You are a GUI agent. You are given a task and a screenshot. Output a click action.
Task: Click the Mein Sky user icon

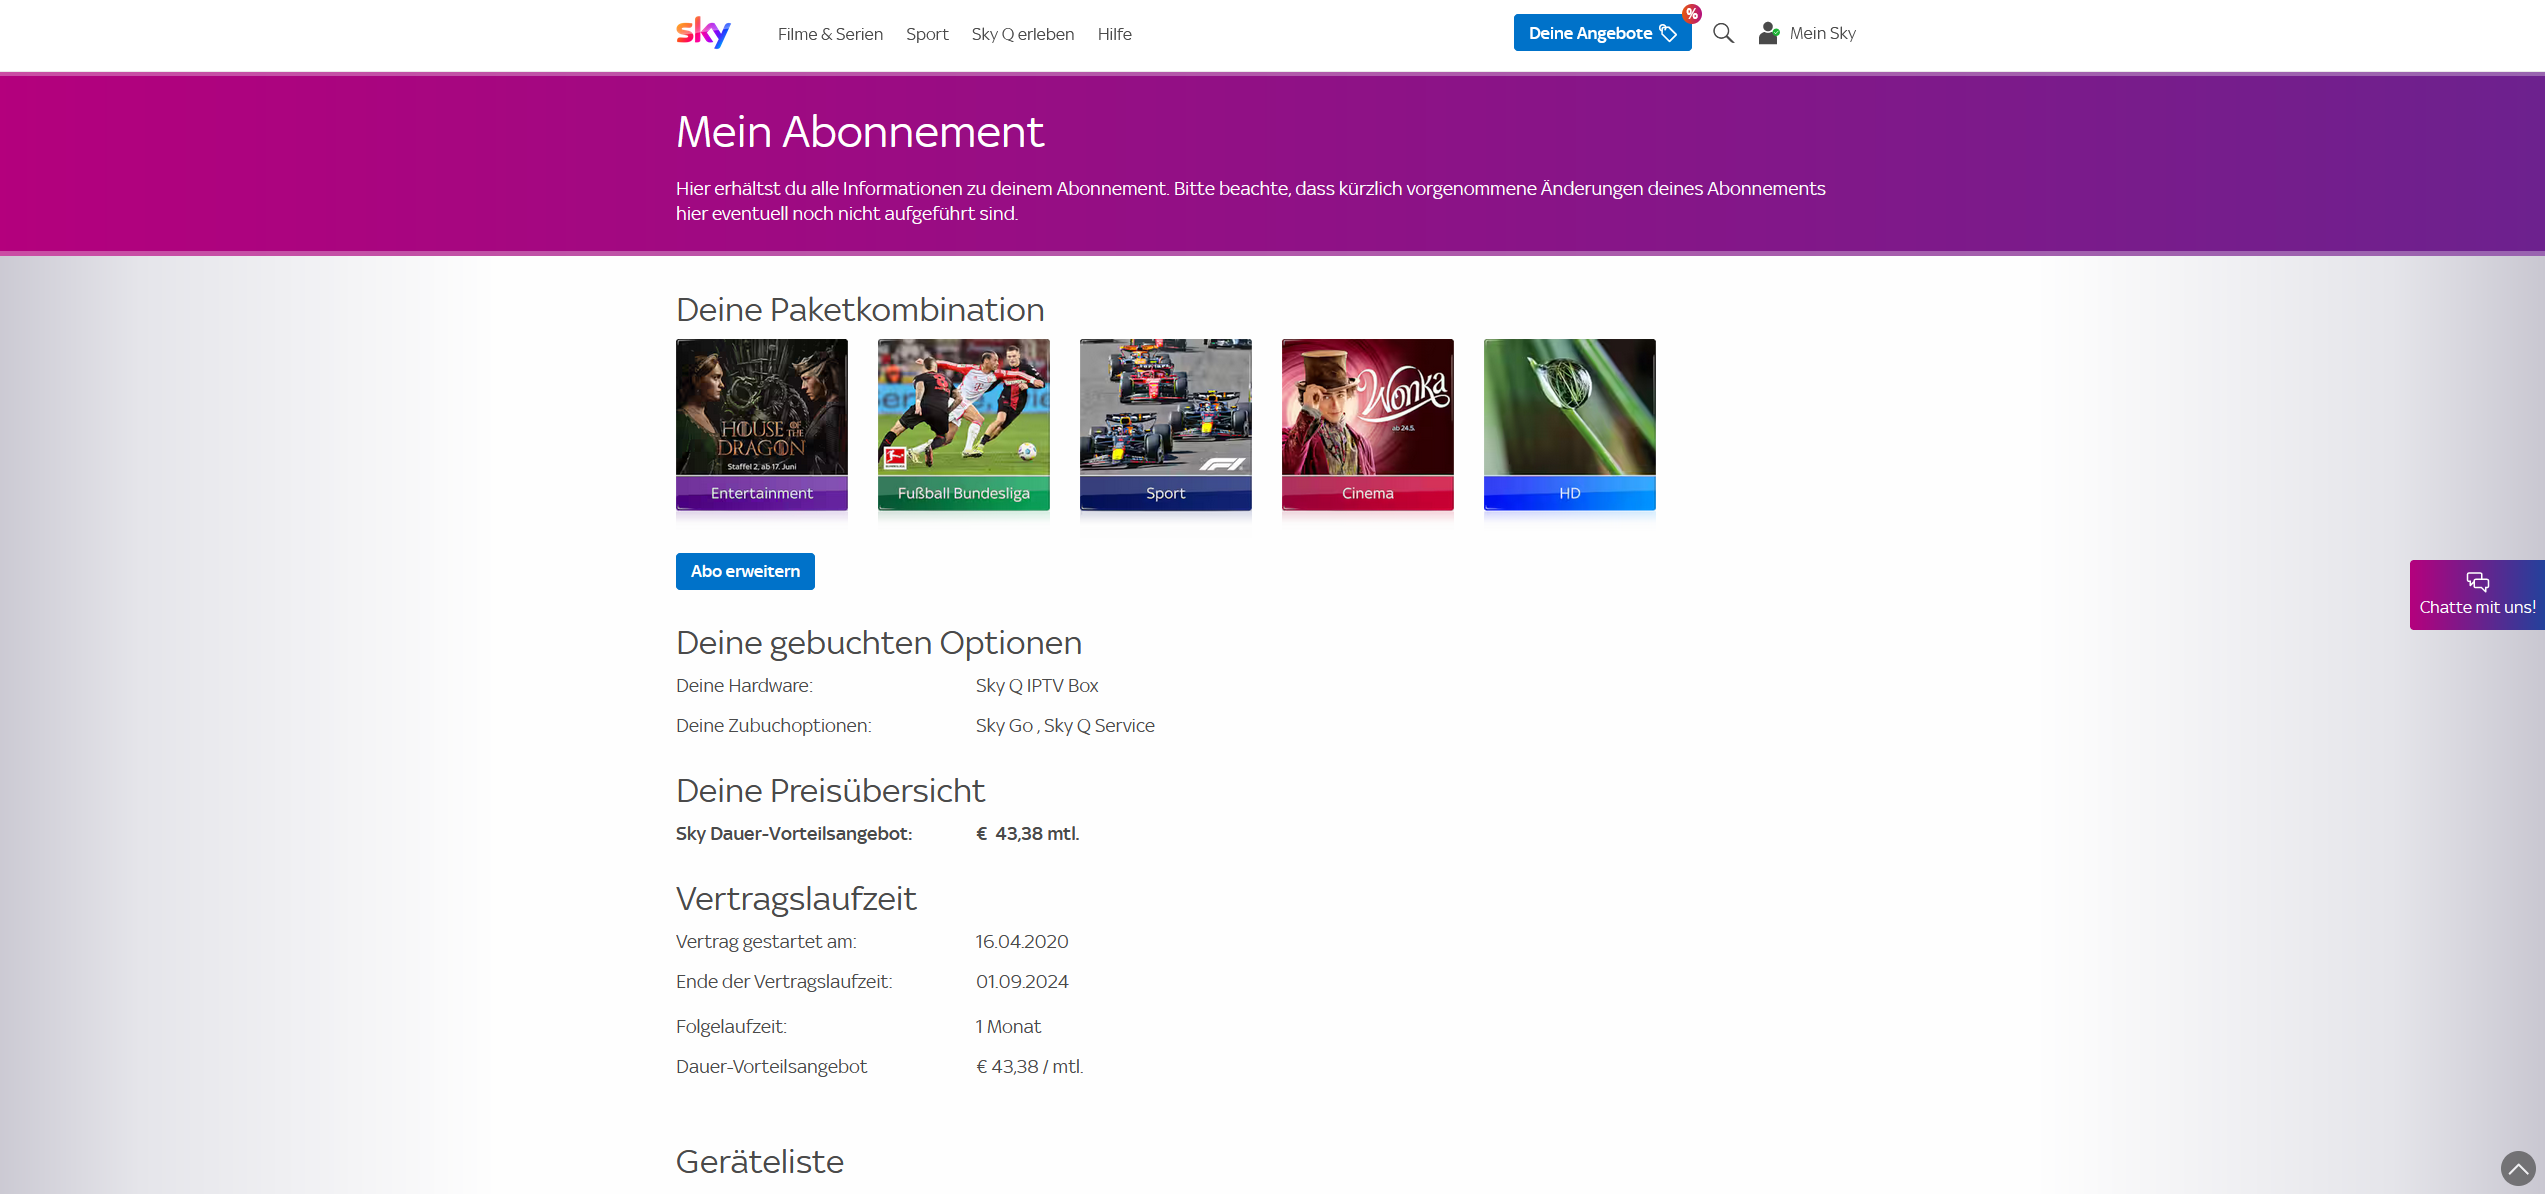click(1769, 33)
